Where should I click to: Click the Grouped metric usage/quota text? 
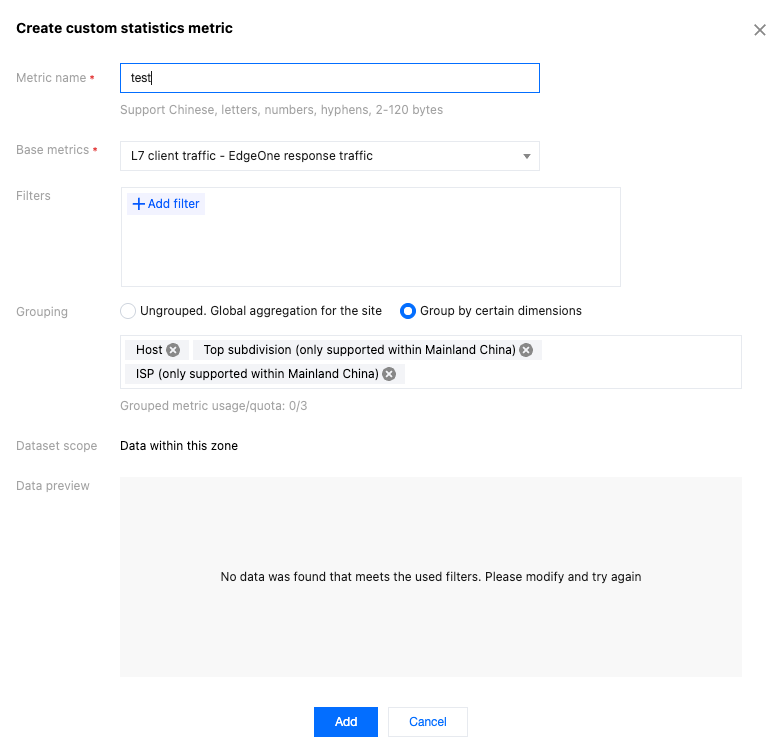(x=214, y=406)
